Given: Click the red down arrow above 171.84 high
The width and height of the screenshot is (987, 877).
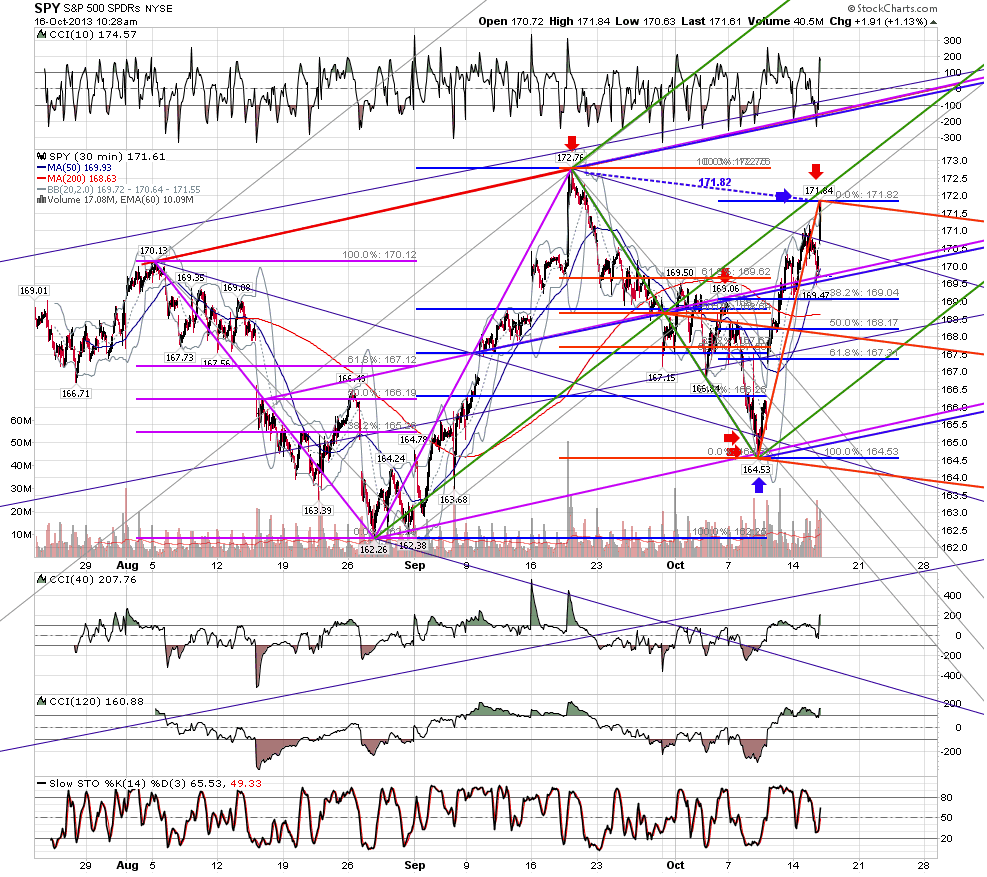Looking at the screenshot, I should [x=816, y=171].
